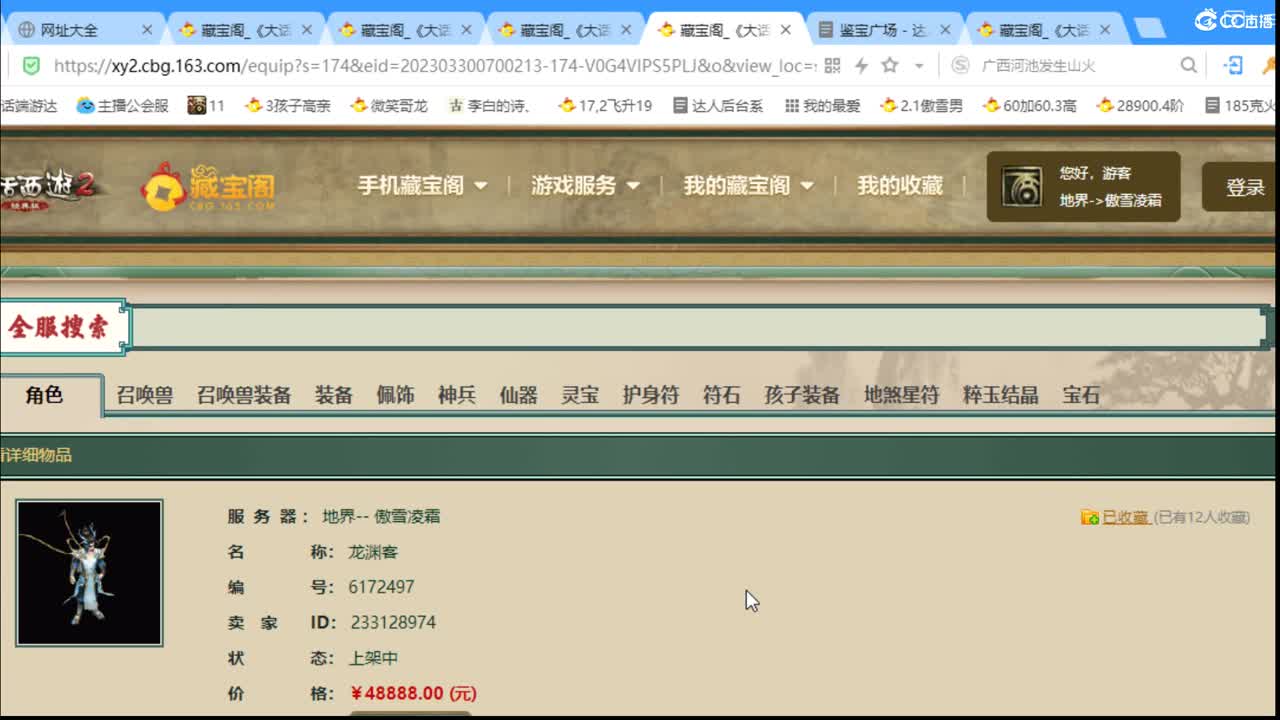Click the character portrait thumbnail
This screenshot has width=1280, height=720.
(x=89, y=573)
